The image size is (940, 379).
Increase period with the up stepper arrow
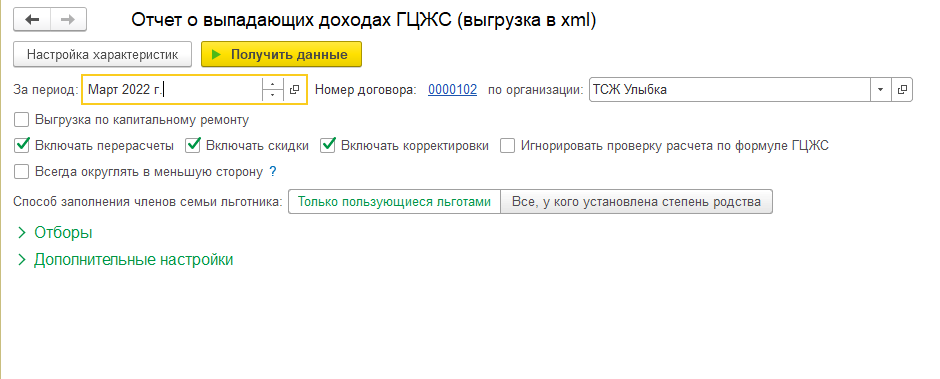pos(273,85)
